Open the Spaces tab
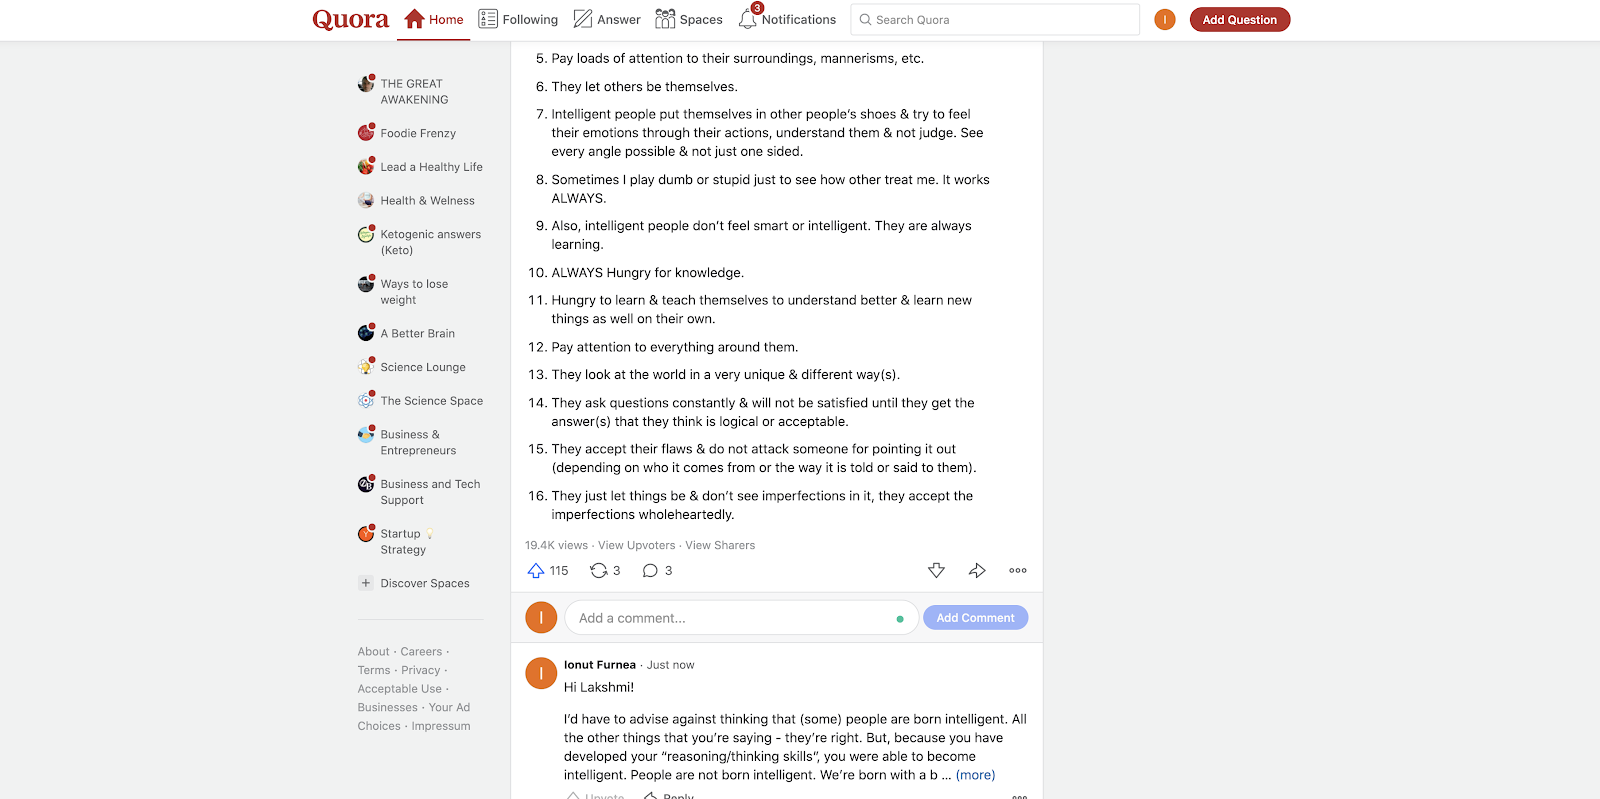 689,19
